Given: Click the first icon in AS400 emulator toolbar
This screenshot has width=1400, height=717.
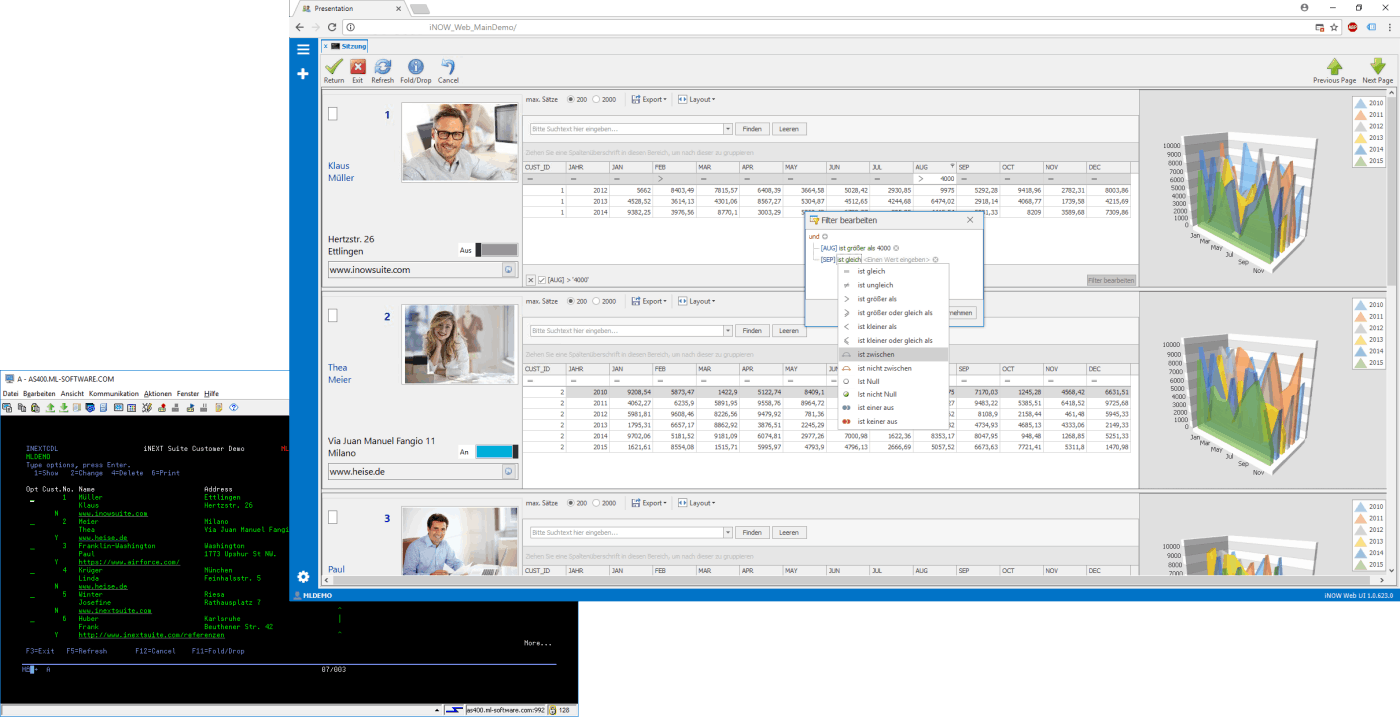Looking at the screenshot, I should coord(7,408).
